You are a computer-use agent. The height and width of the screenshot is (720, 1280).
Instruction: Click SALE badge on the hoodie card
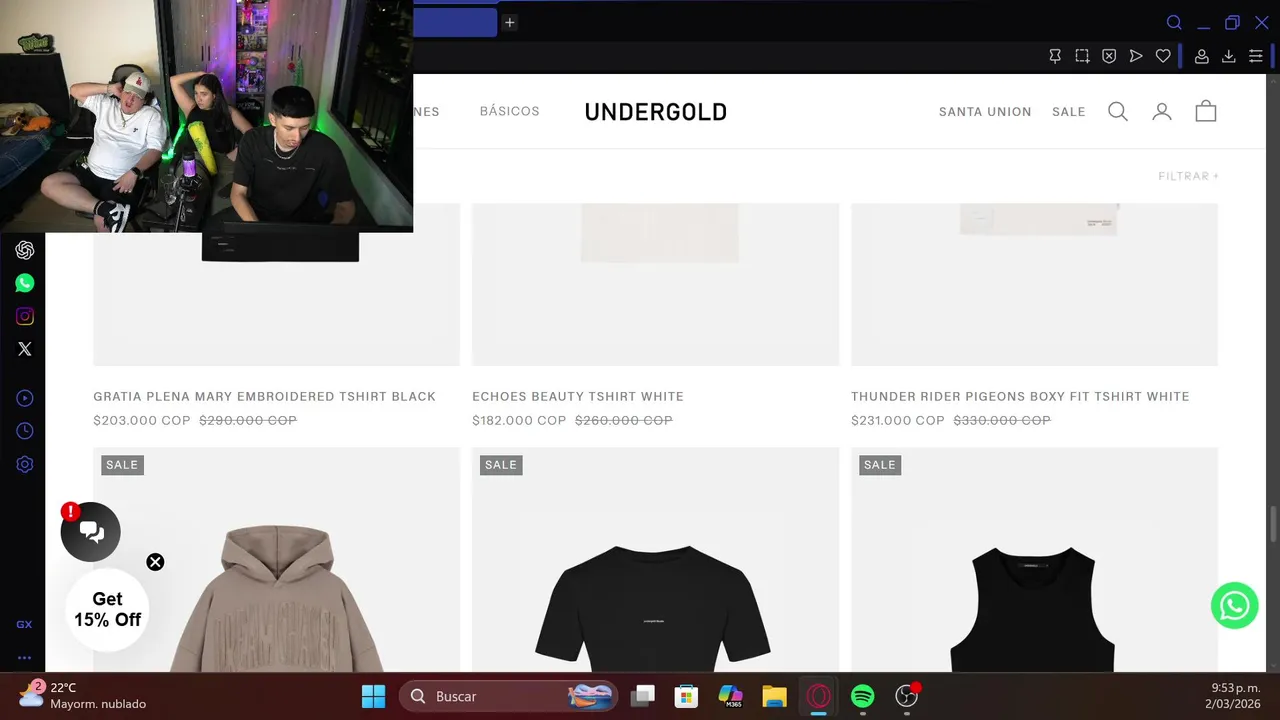point(122,464)
